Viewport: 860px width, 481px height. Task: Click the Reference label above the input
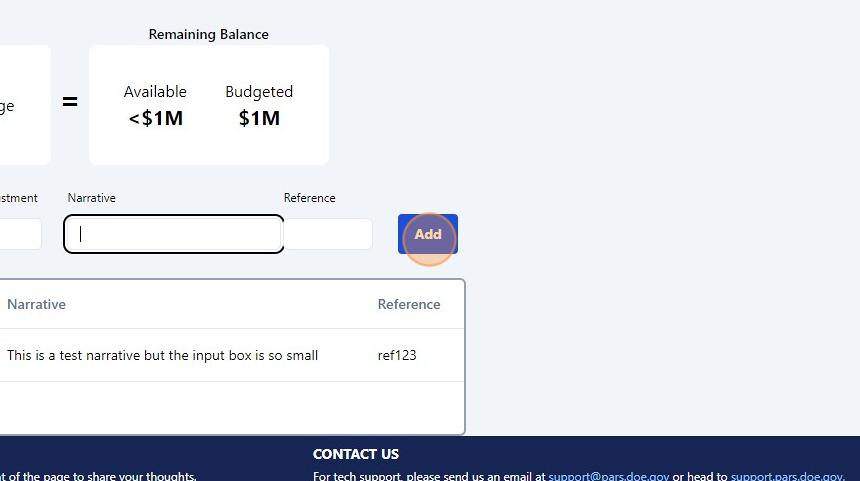click(x=309, y=198)
